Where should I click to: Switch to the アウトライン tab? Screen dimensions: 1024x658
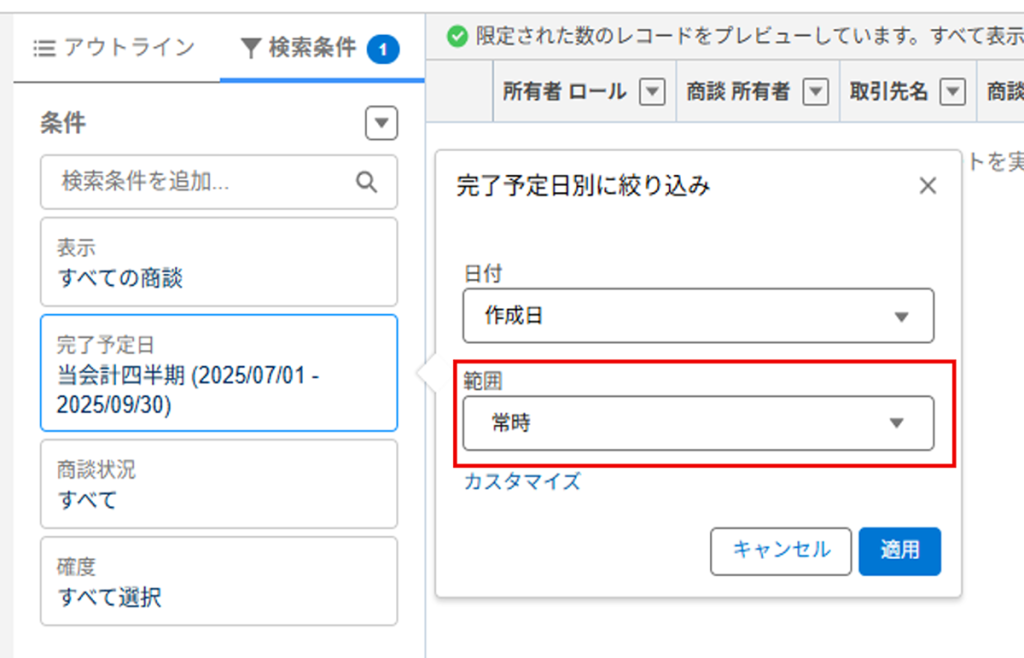[113, 47]
